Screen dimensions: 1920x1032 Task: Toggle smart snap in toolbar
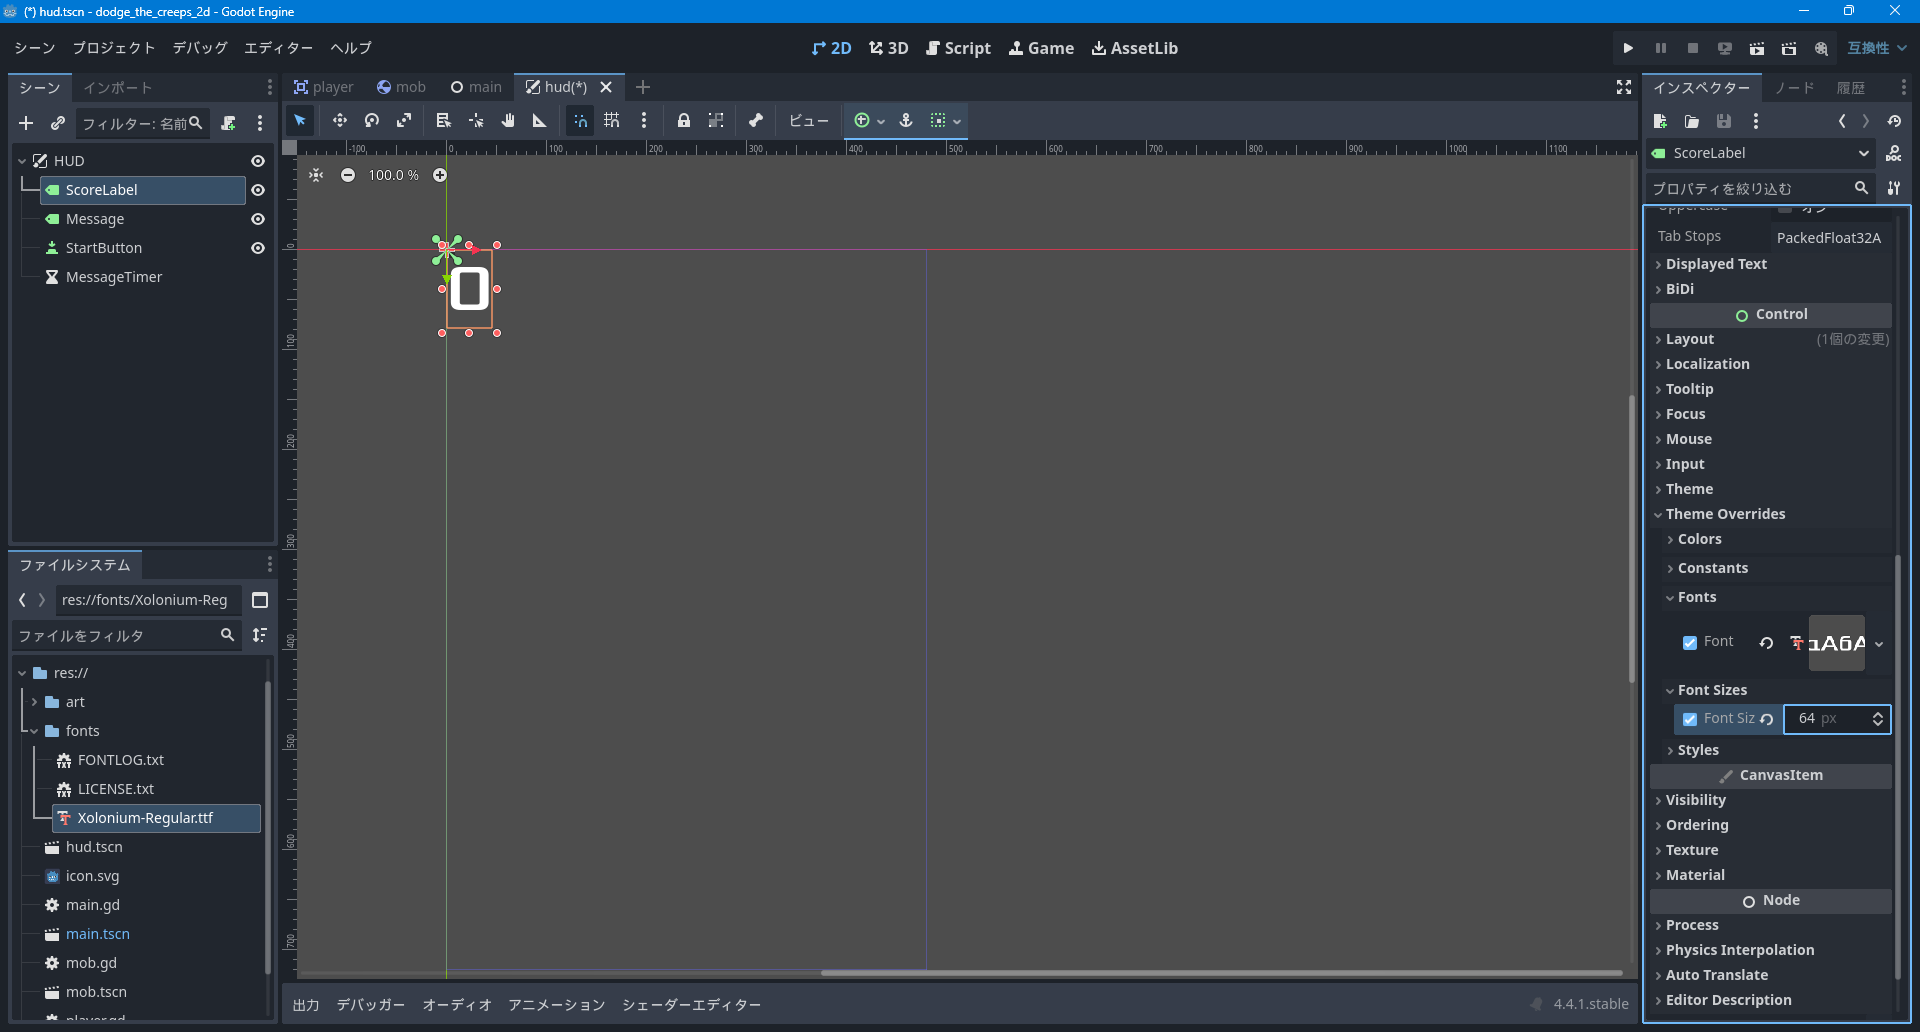click(x=580, y=121)
